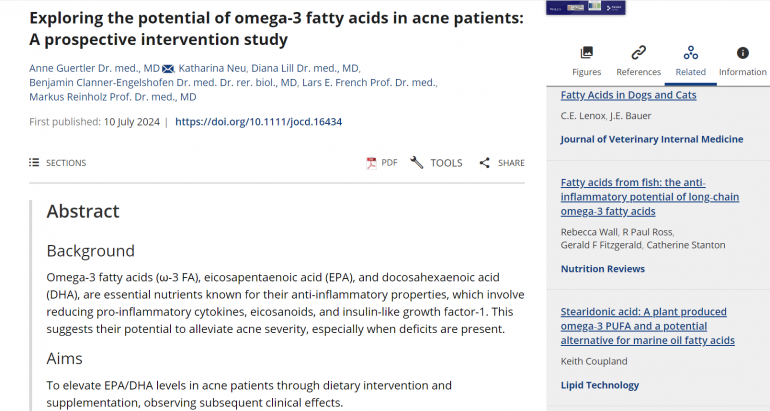Screen dimensions: 770x411
Task: Open the article DOI link
Action: (258, 122)
